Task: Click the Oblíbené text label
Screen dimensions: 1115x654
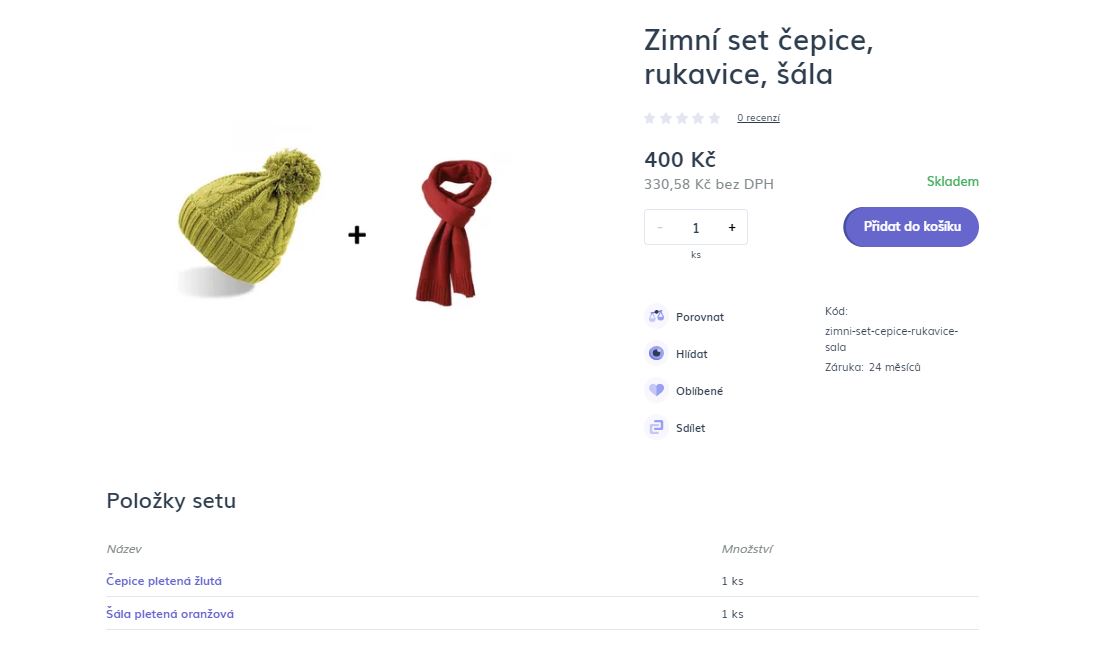Action: tap(699, 391)
